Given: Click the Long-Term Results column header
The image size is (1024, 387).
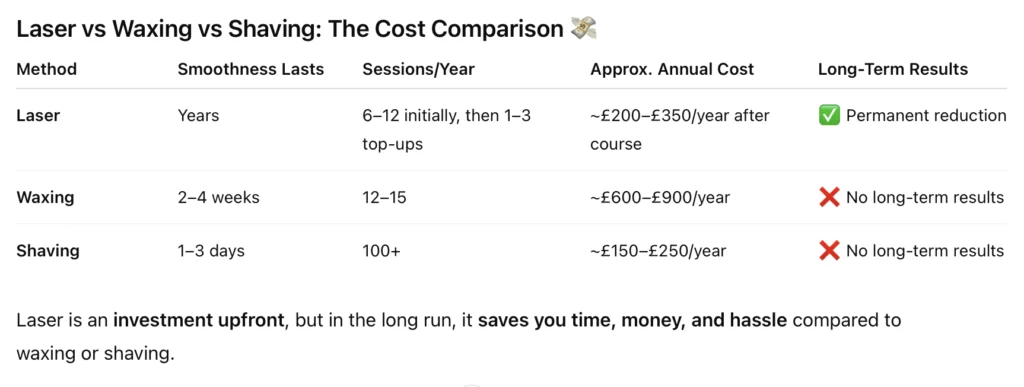Looking at the screenshot, I should tap(893, 69).
